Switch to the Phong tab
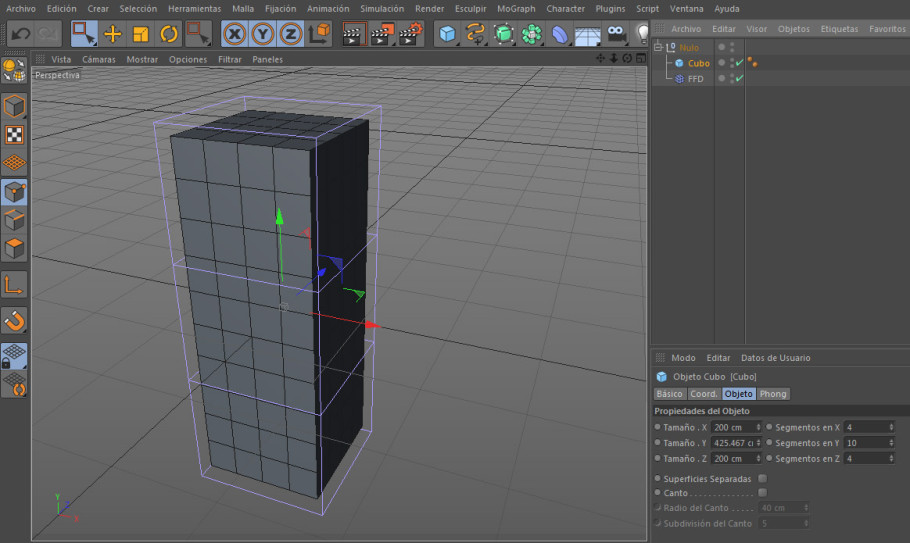Screen dimensions: 910x543 (x=773, y=393)
